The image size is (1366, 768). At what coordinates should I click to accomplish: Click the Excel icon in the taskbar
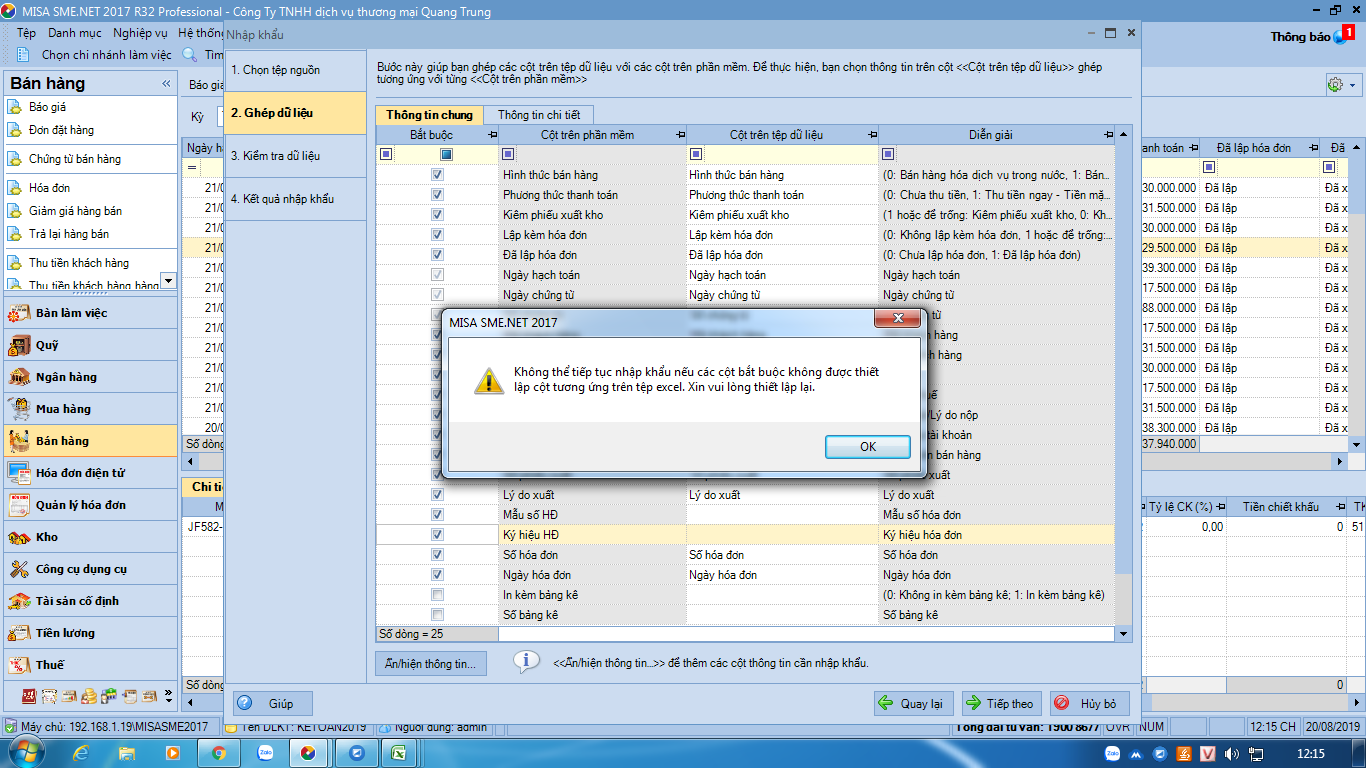(x=397, y=752)
